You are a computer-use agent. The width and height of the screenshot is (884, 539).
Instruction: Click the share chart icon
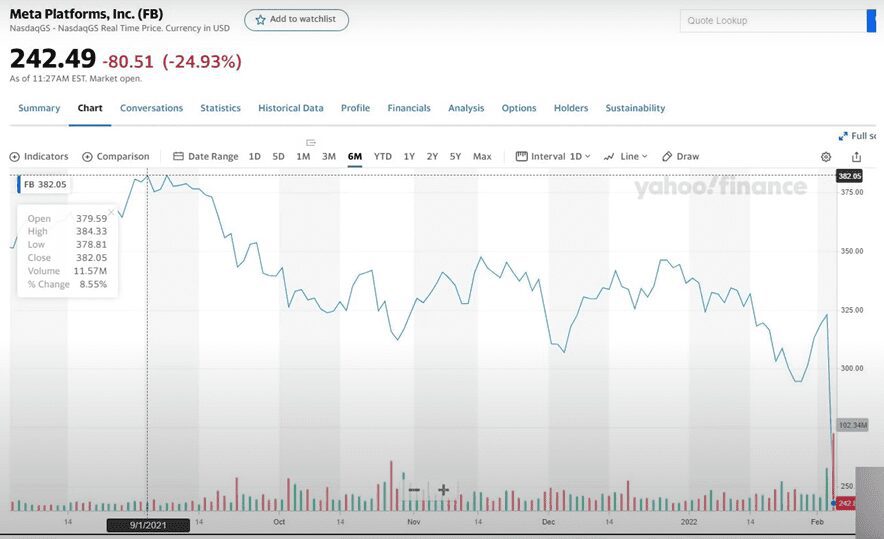click(856, 157)
